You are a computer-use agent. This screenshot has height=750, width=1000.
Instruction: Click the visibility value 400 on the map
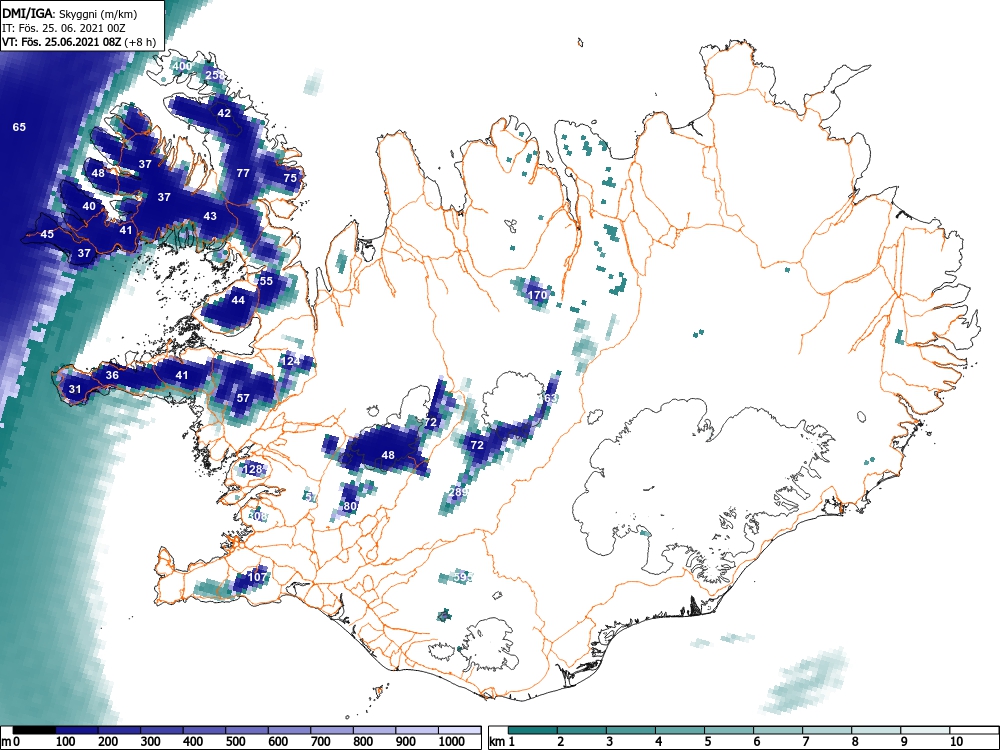click(182, 66)
